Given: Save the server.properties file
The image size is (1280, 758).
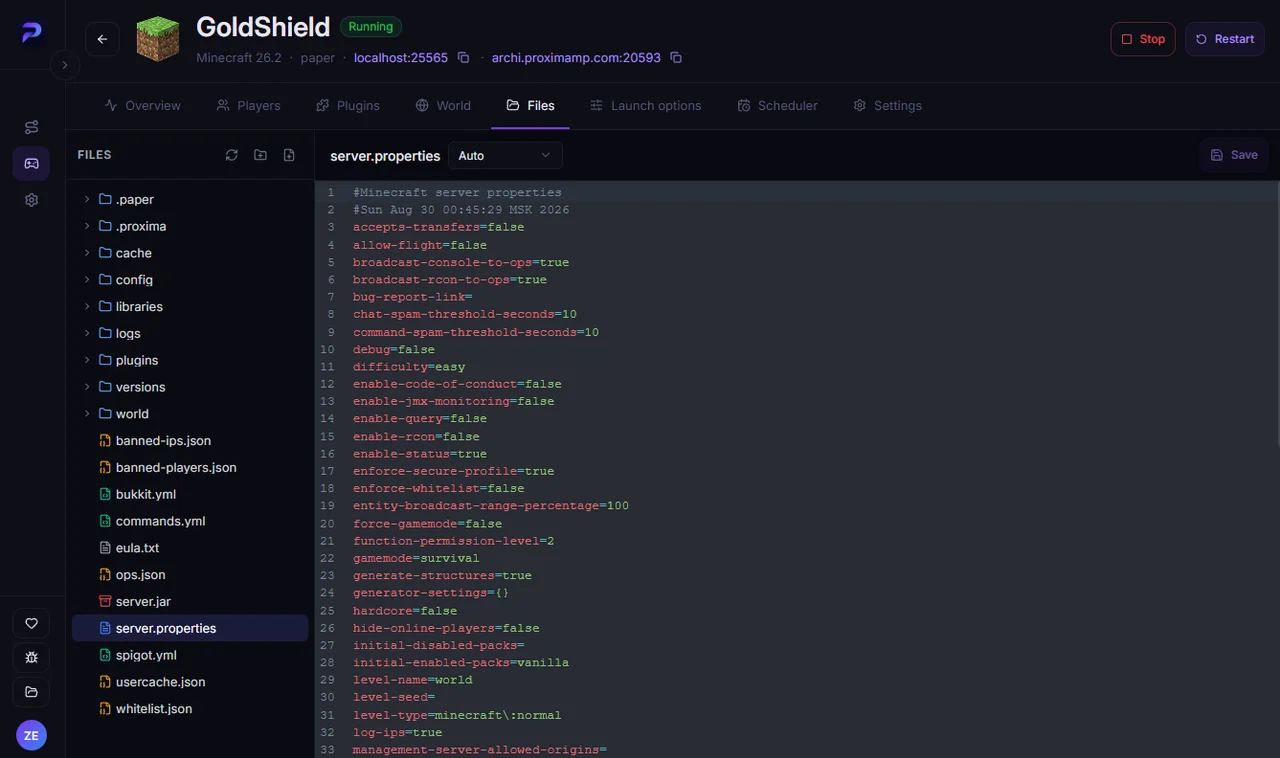Looking at the screenshot, I should click(1234, 155).
